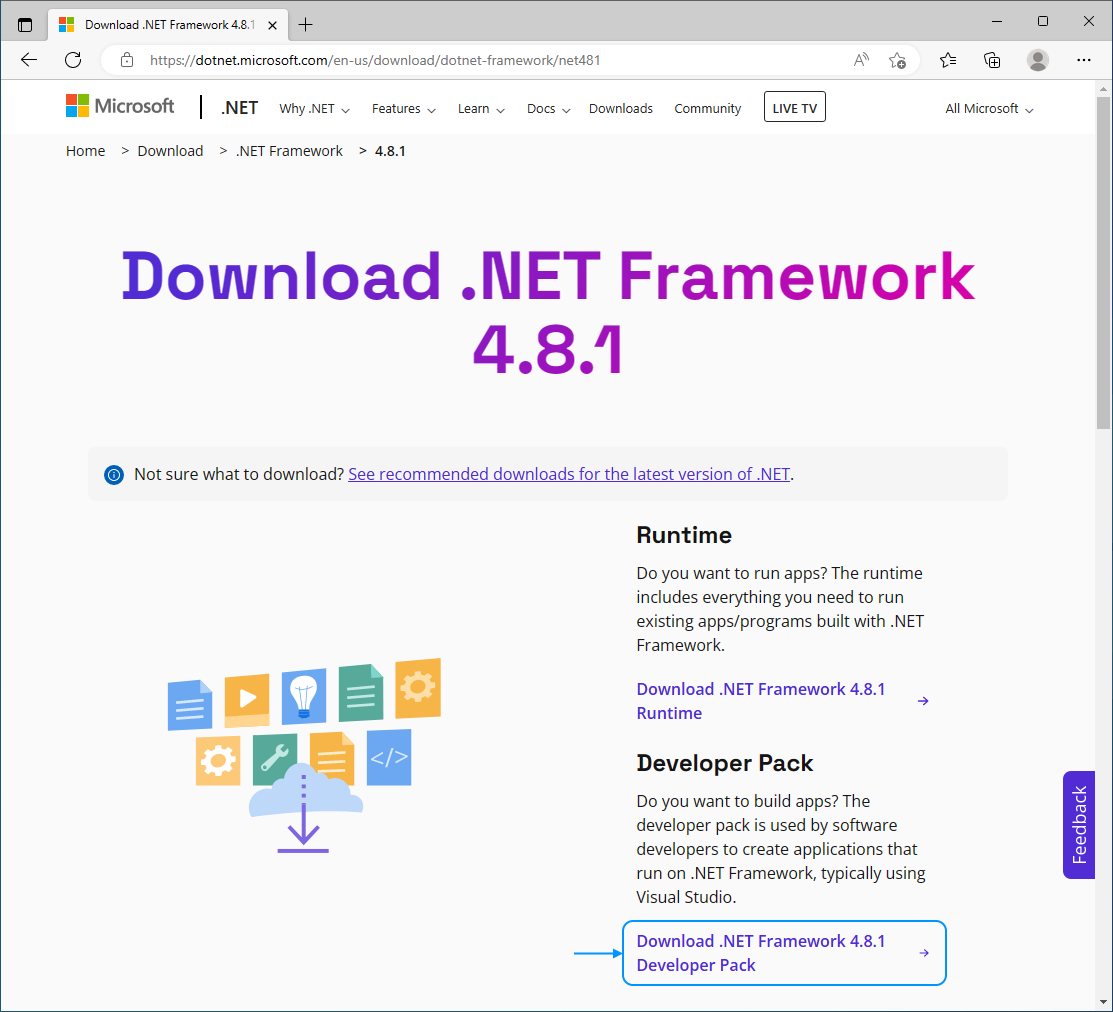Click the Microsoft logo
This screenshot has width=1113, height=1012.
point(120,106)
